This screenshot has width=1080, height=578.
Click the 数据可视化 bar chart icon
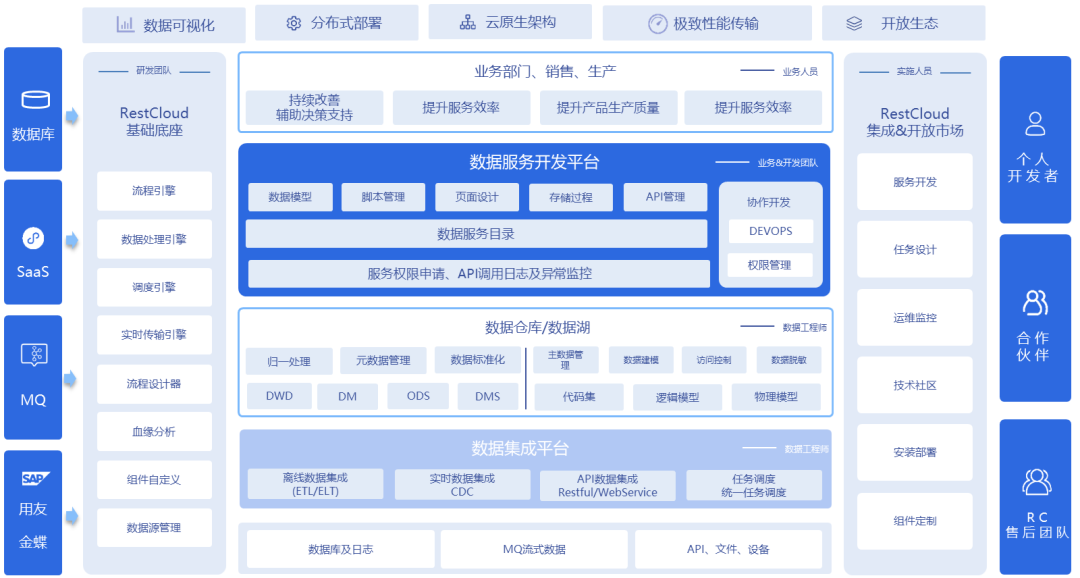[x=125, y=25]
